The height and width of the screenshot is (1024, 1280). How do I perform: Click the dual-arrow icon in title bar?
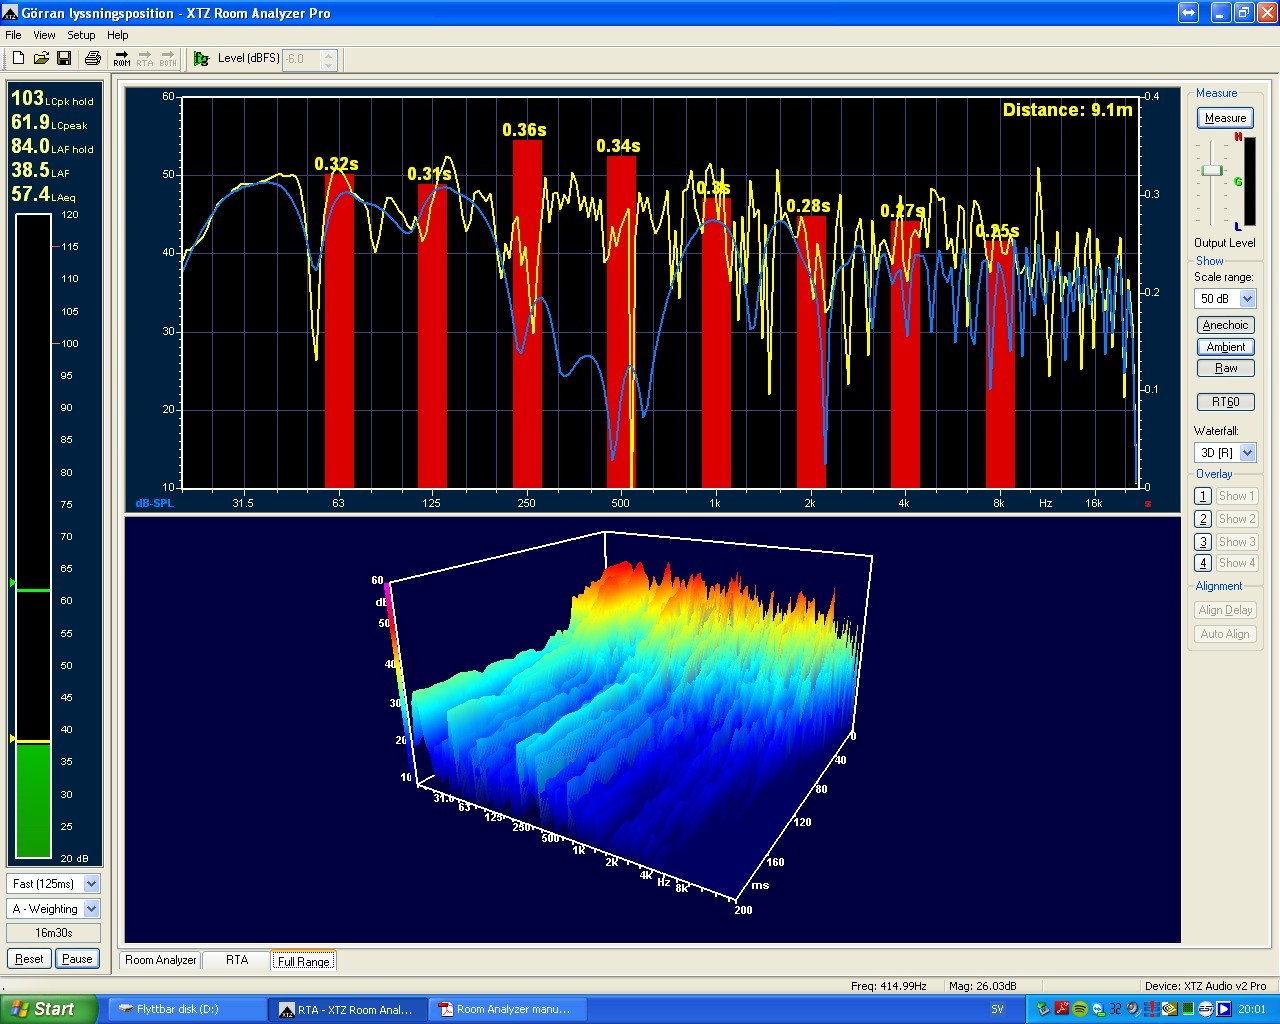click(x=1188, y=13)
